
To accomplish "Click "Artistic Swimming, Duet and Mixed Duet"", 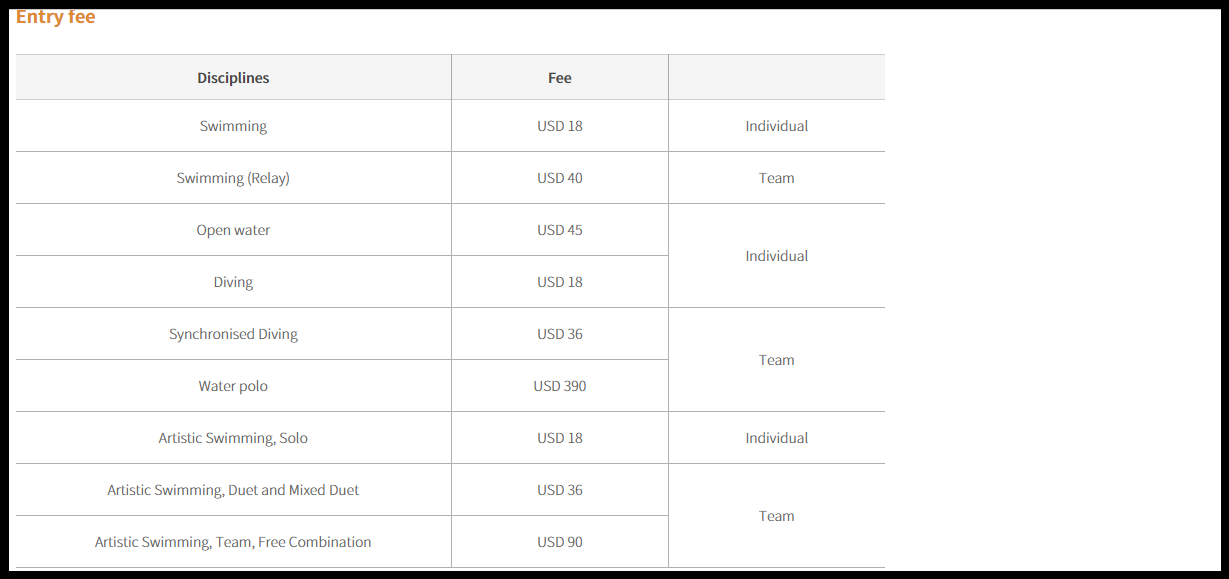I will (x=233, y=490).
